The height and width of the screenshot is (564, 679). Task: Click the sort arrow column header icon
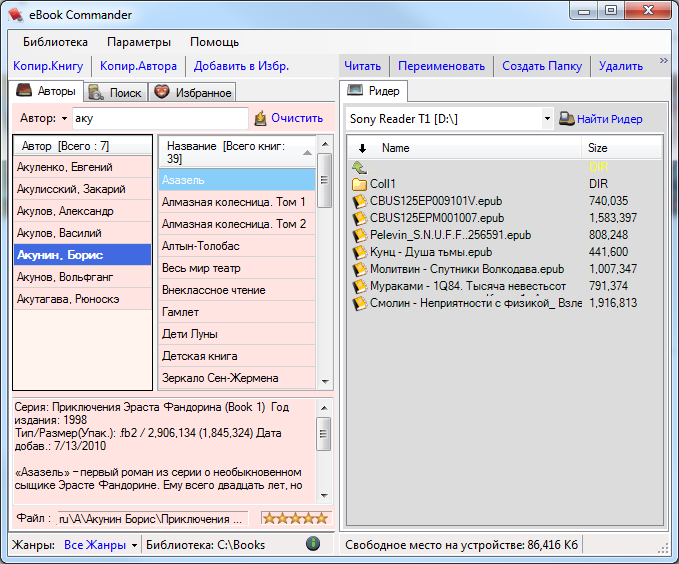(x=361, y=148)
